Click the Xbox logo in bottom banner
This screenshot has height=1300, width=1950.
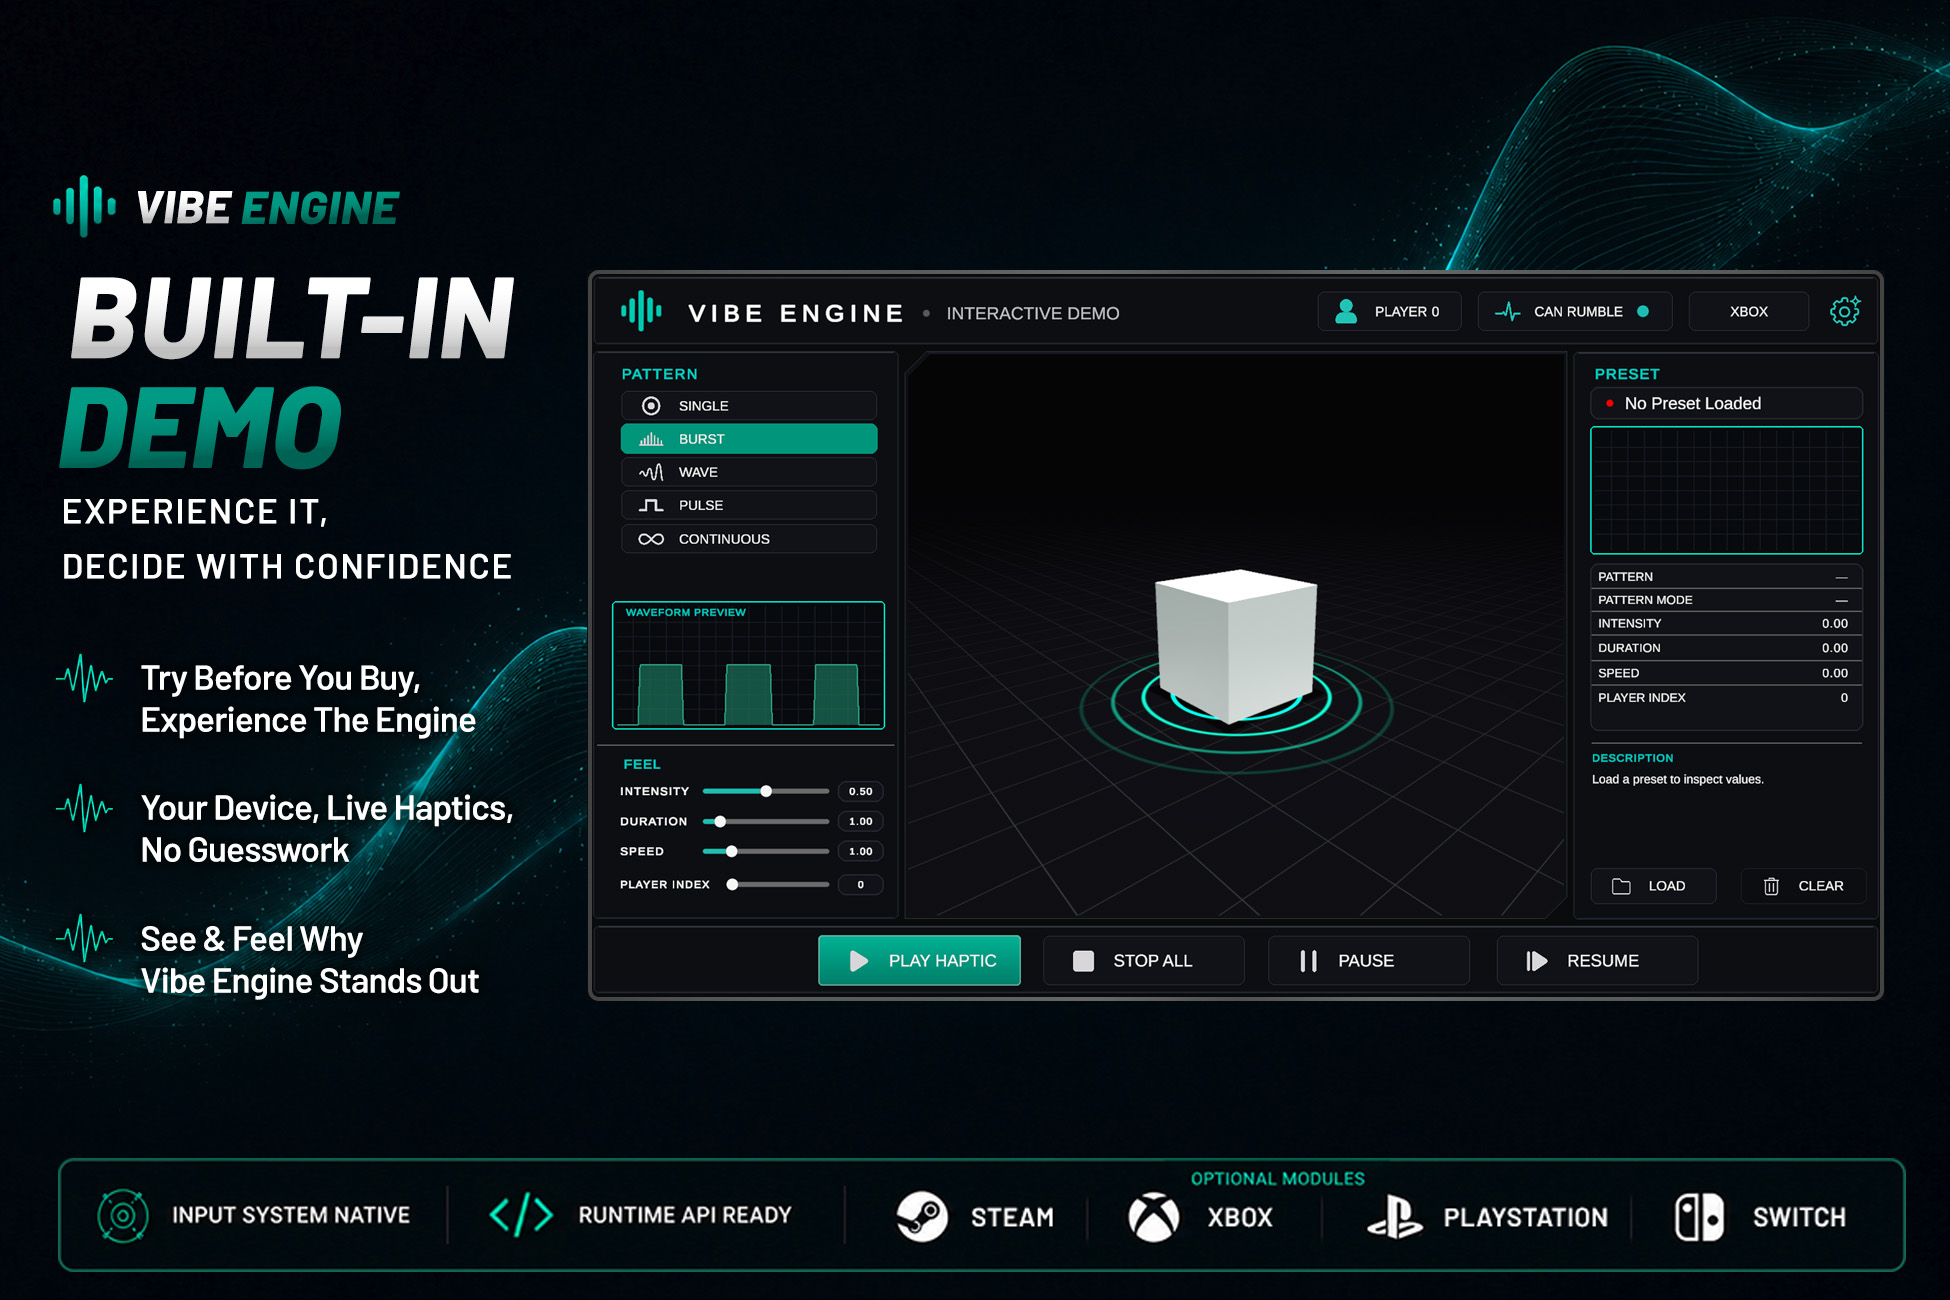1154,1217
